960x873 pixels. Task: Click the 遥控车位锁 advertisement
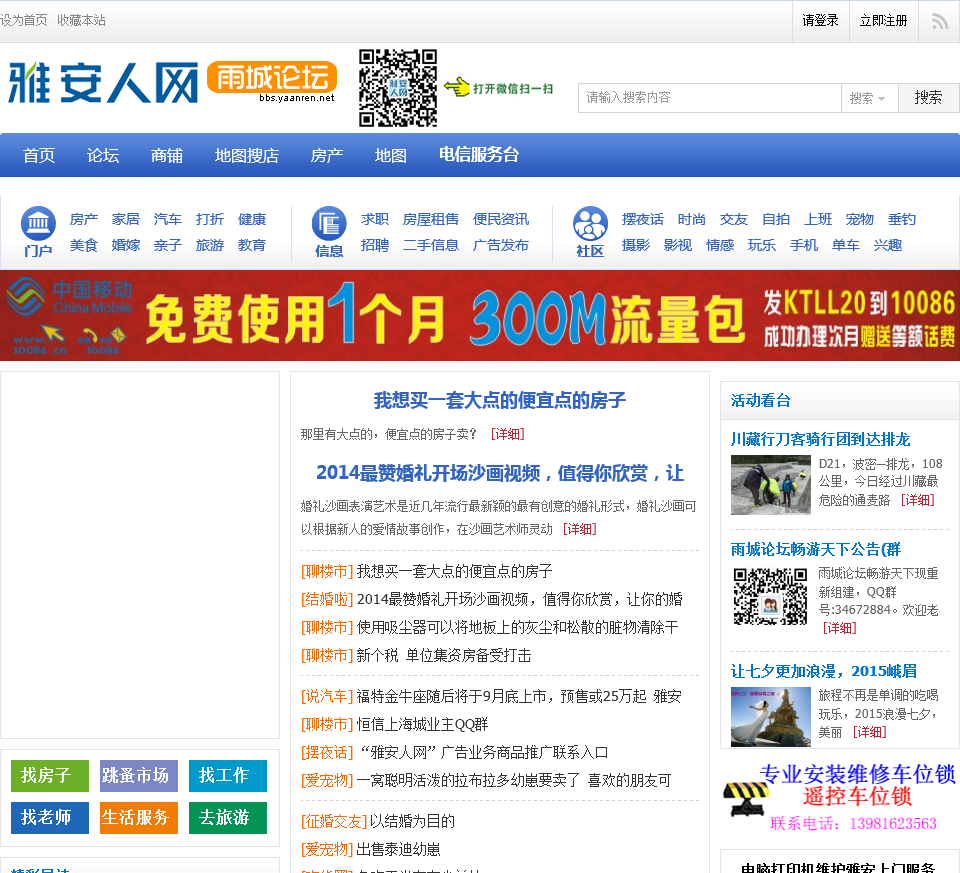pyautogui.click(x=839, y=798)
